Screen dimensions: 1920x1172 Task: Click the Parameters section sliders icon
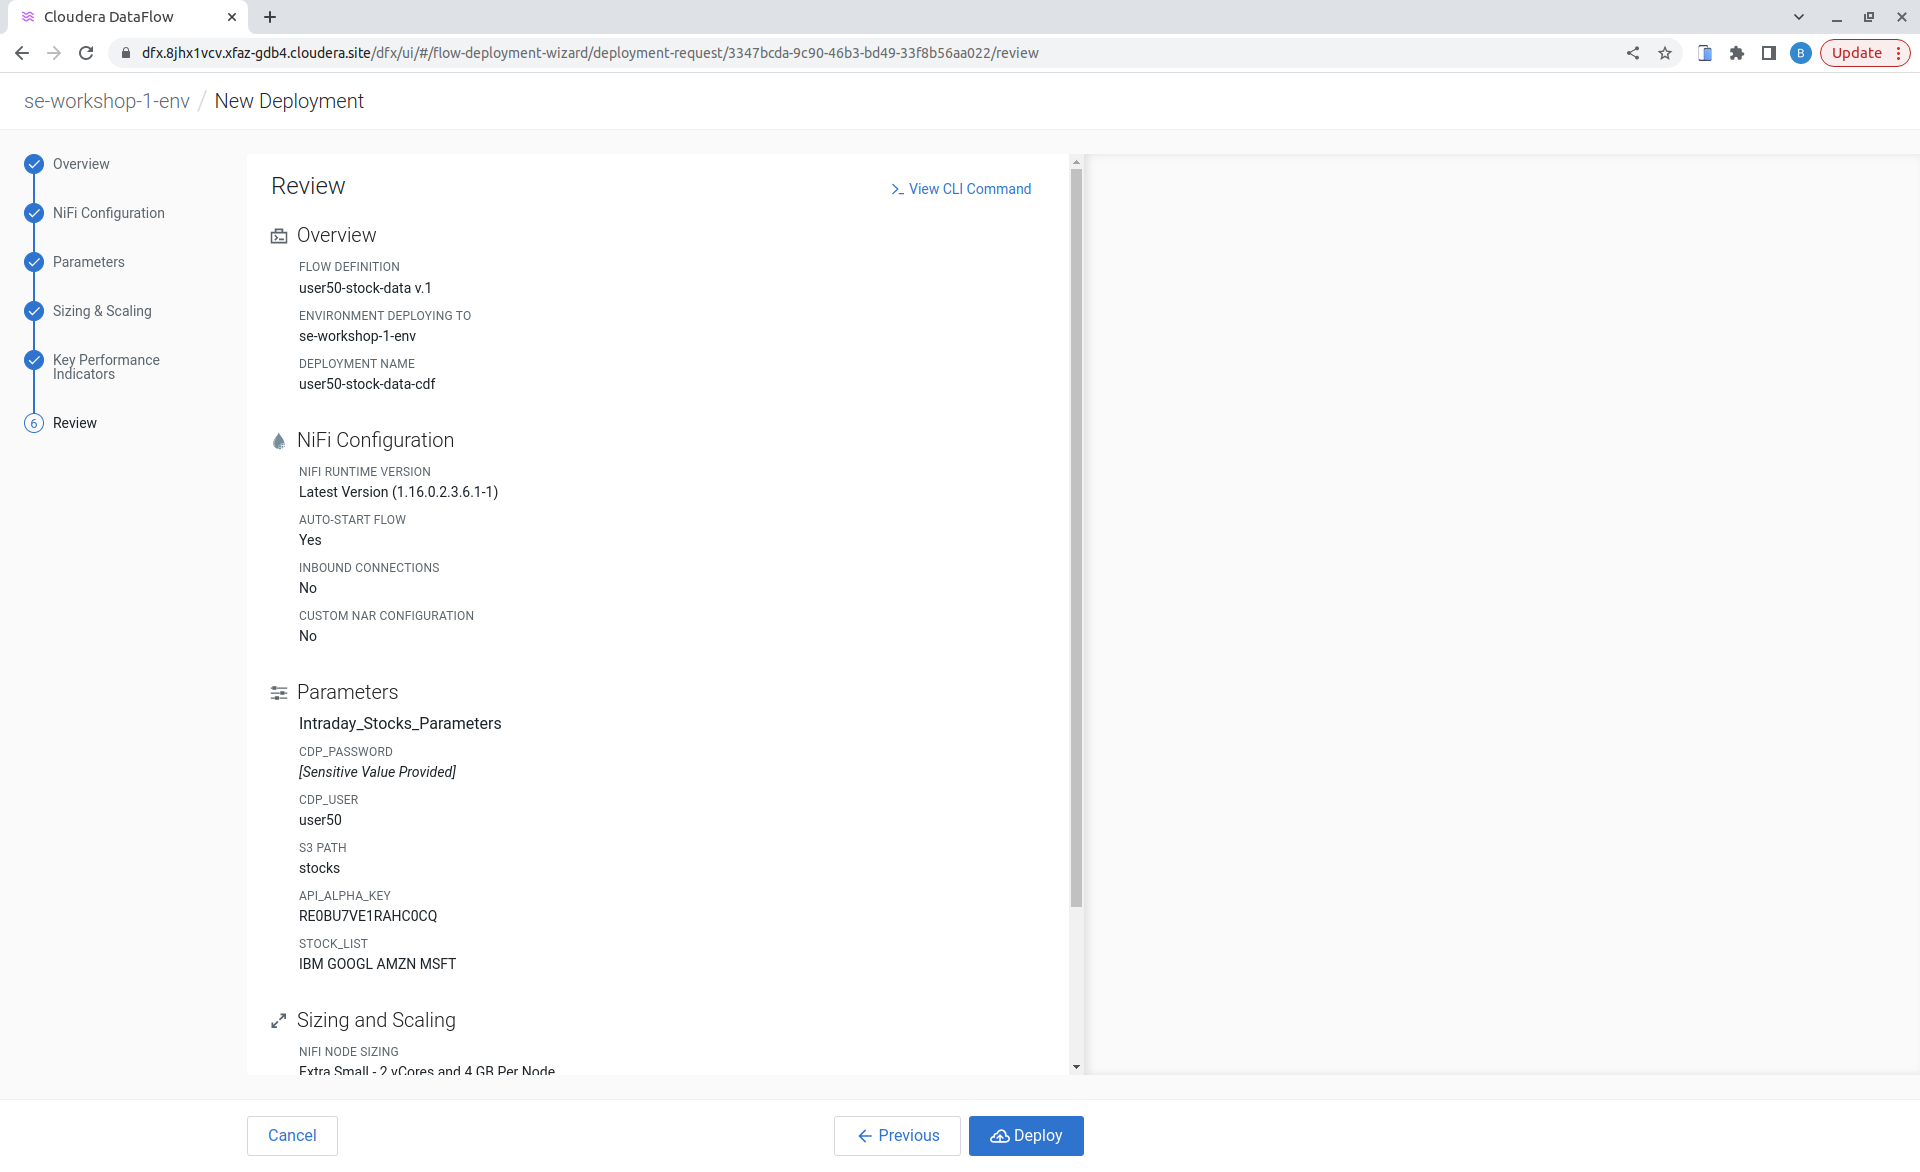[279, 693]
